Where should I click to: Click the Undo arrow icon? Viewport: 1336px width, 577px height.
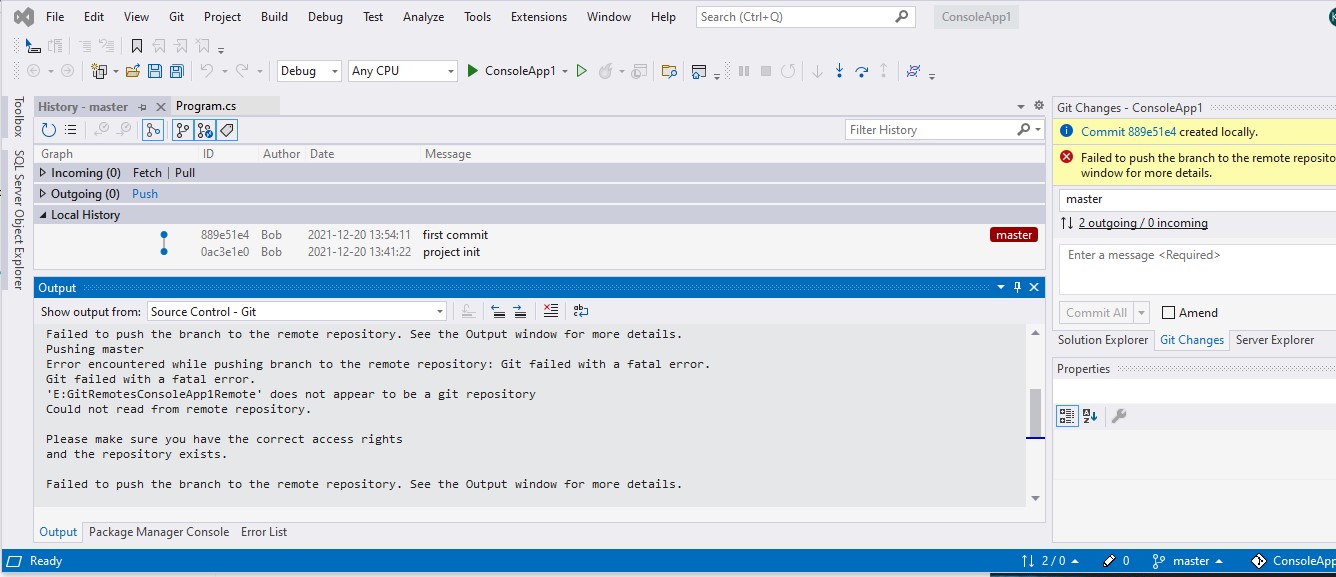coord(207,71)
